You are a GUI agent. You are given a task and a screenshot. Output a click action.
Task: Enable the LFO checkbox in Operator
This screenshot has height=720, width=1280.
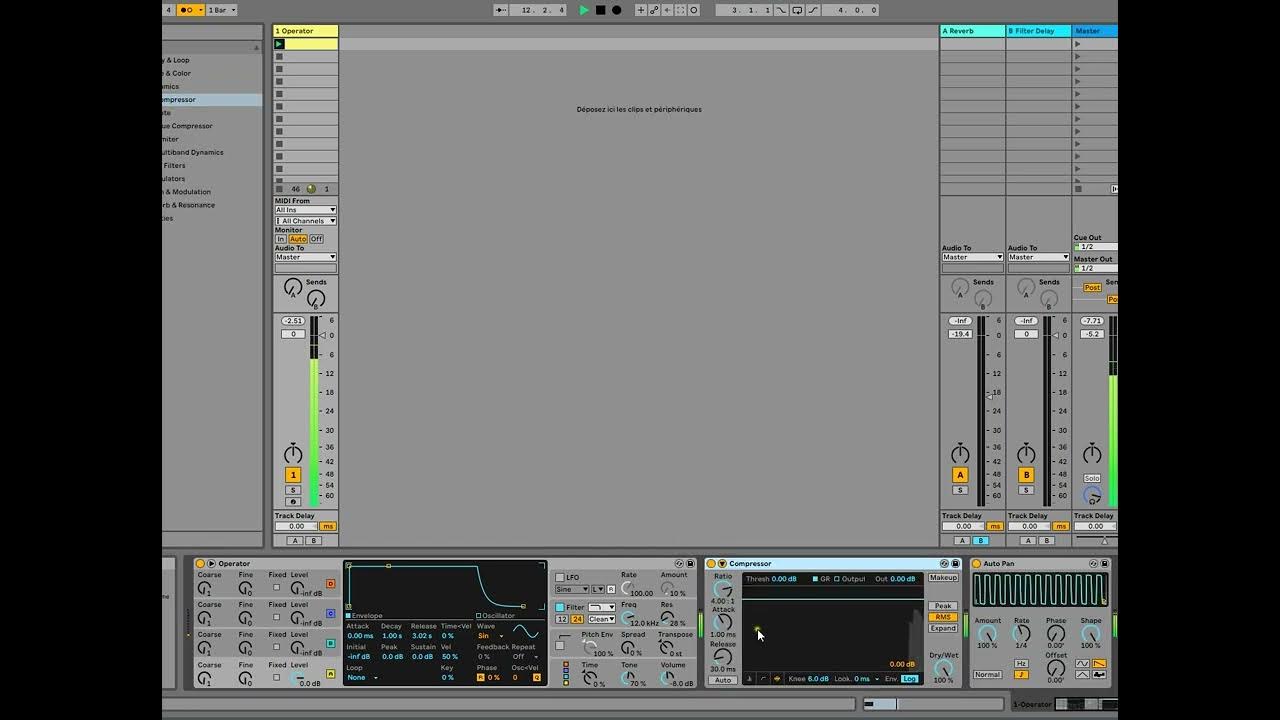coord(560,578)
